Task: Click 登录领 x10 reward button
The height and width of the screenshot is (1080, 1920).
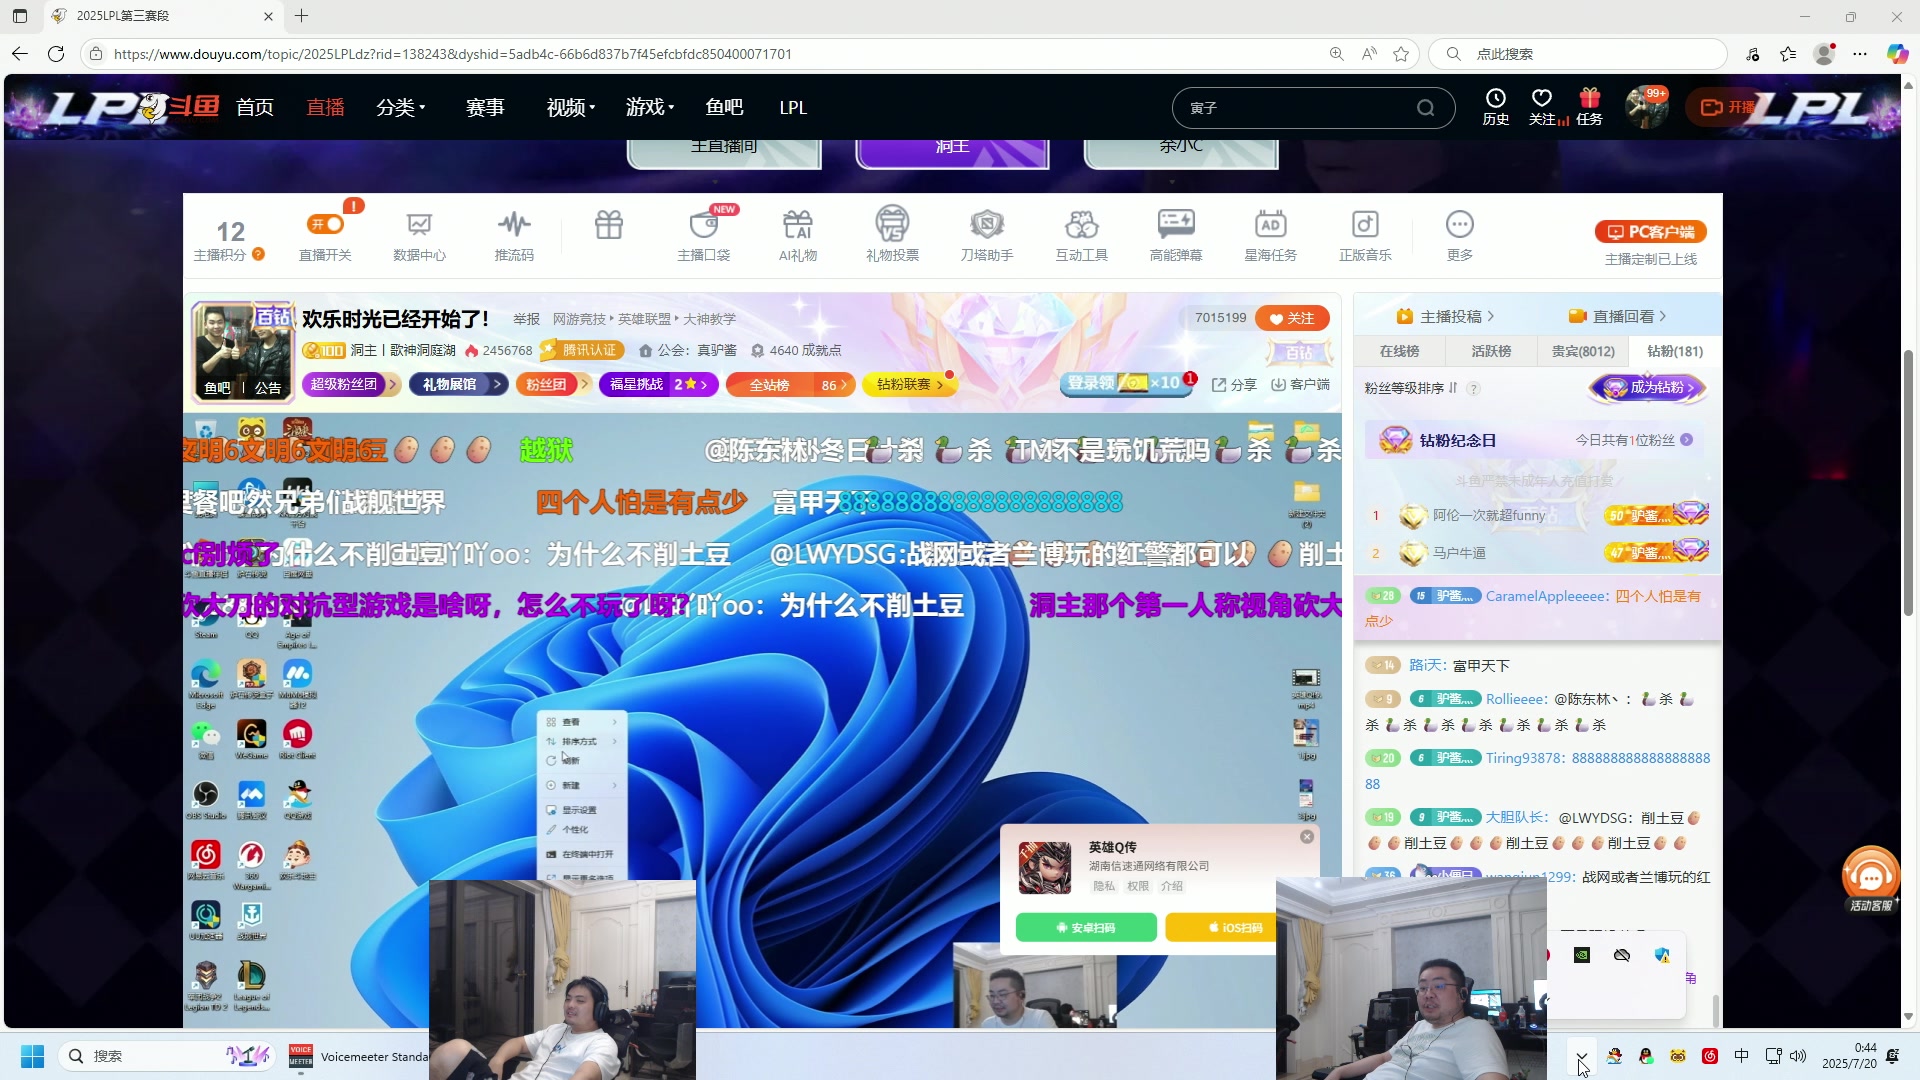Action: [1126, 383]
